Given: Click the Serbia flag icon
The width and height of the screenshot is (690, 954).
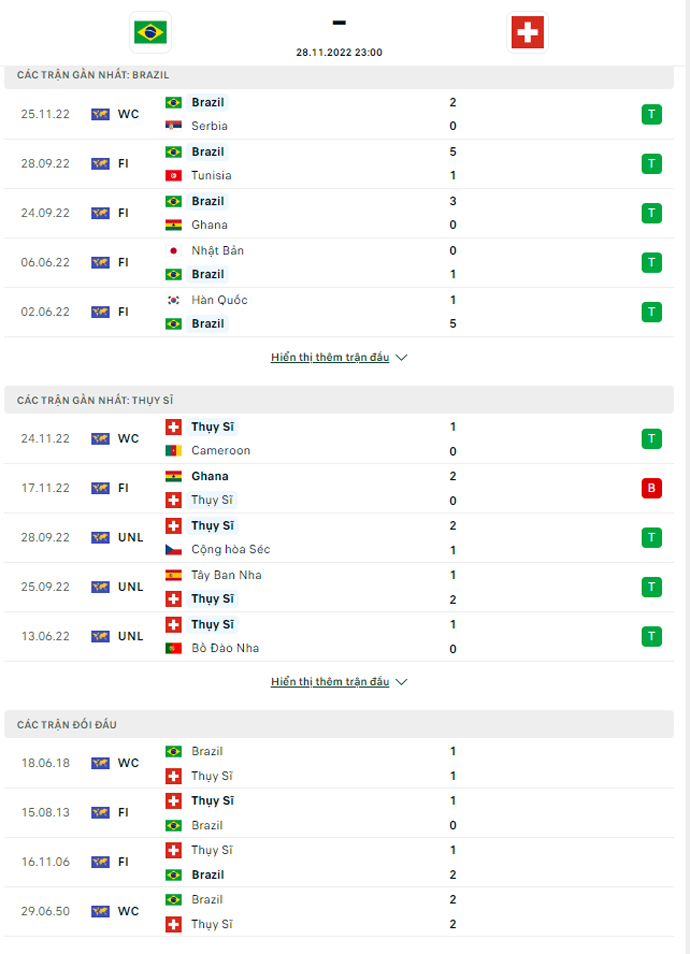Looking at the screenshot, I should coord(174,126).
